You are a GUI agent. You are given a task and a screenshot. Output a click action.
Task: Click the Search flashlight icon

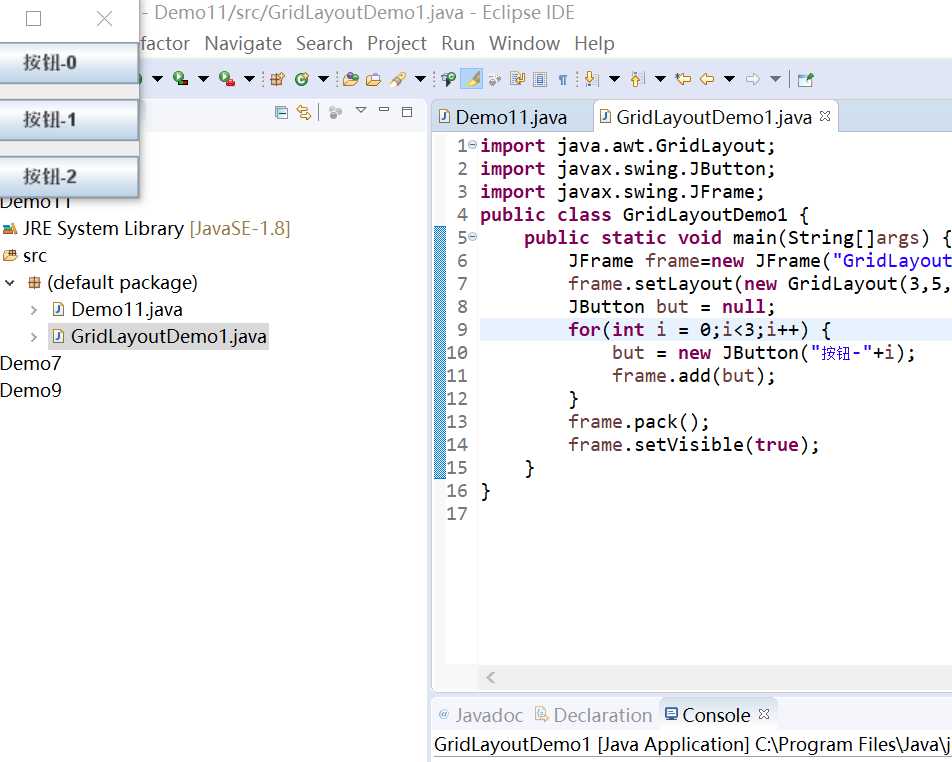point(398,79)
